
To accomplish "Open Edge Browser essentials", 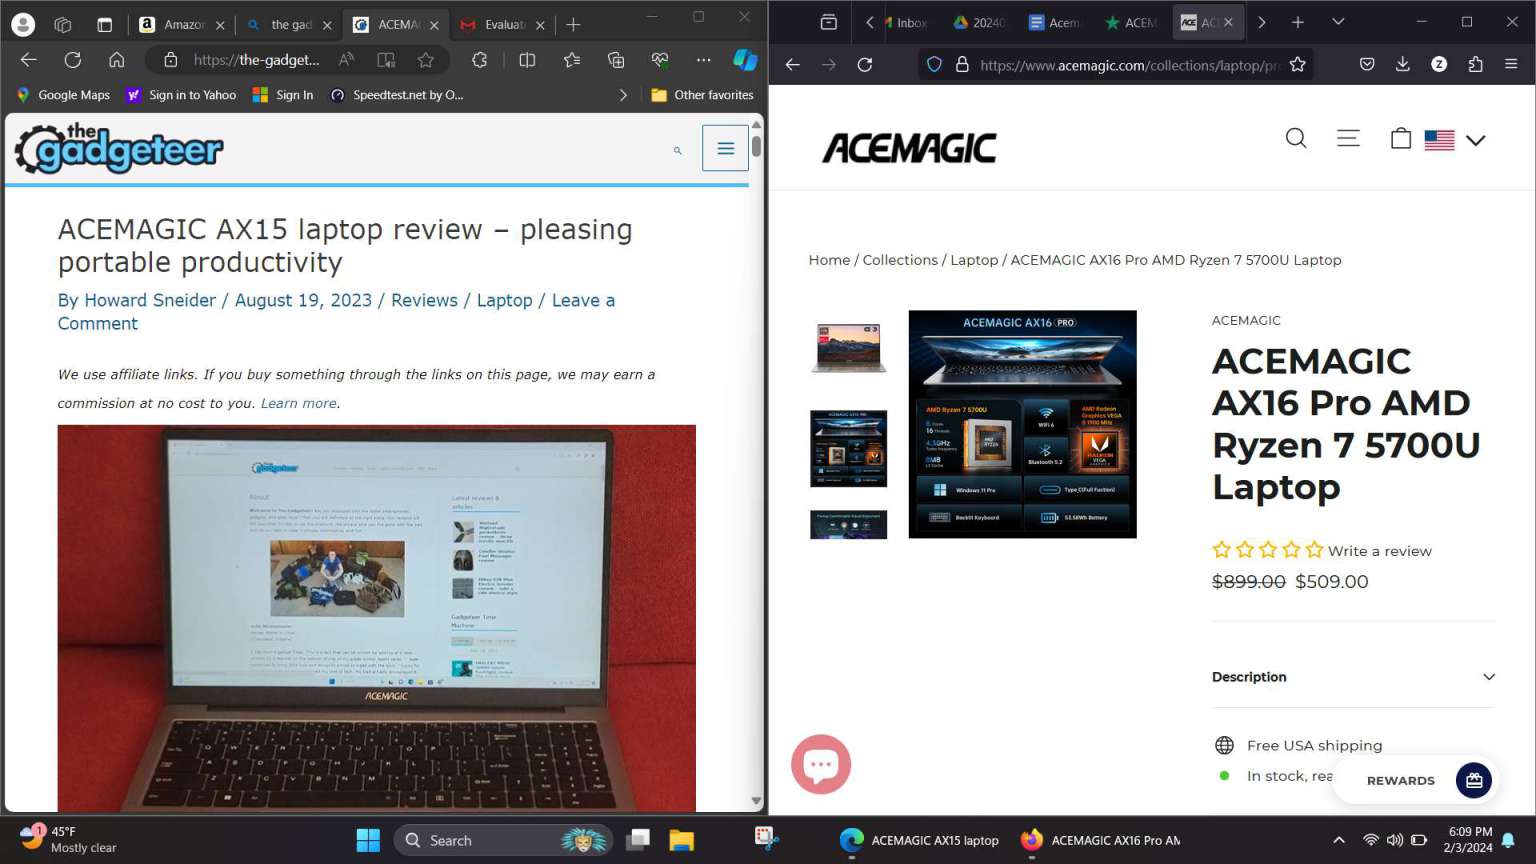I will coord(659,60).
